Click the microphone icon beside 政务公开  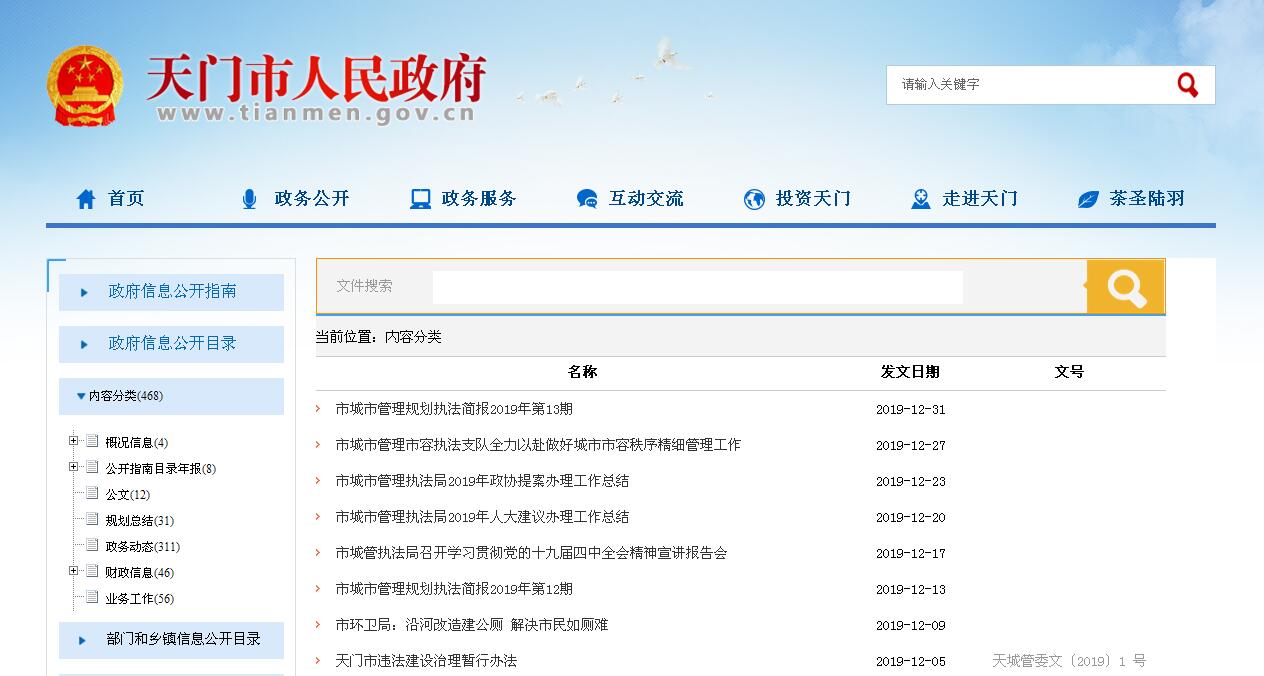pos(249,199)
